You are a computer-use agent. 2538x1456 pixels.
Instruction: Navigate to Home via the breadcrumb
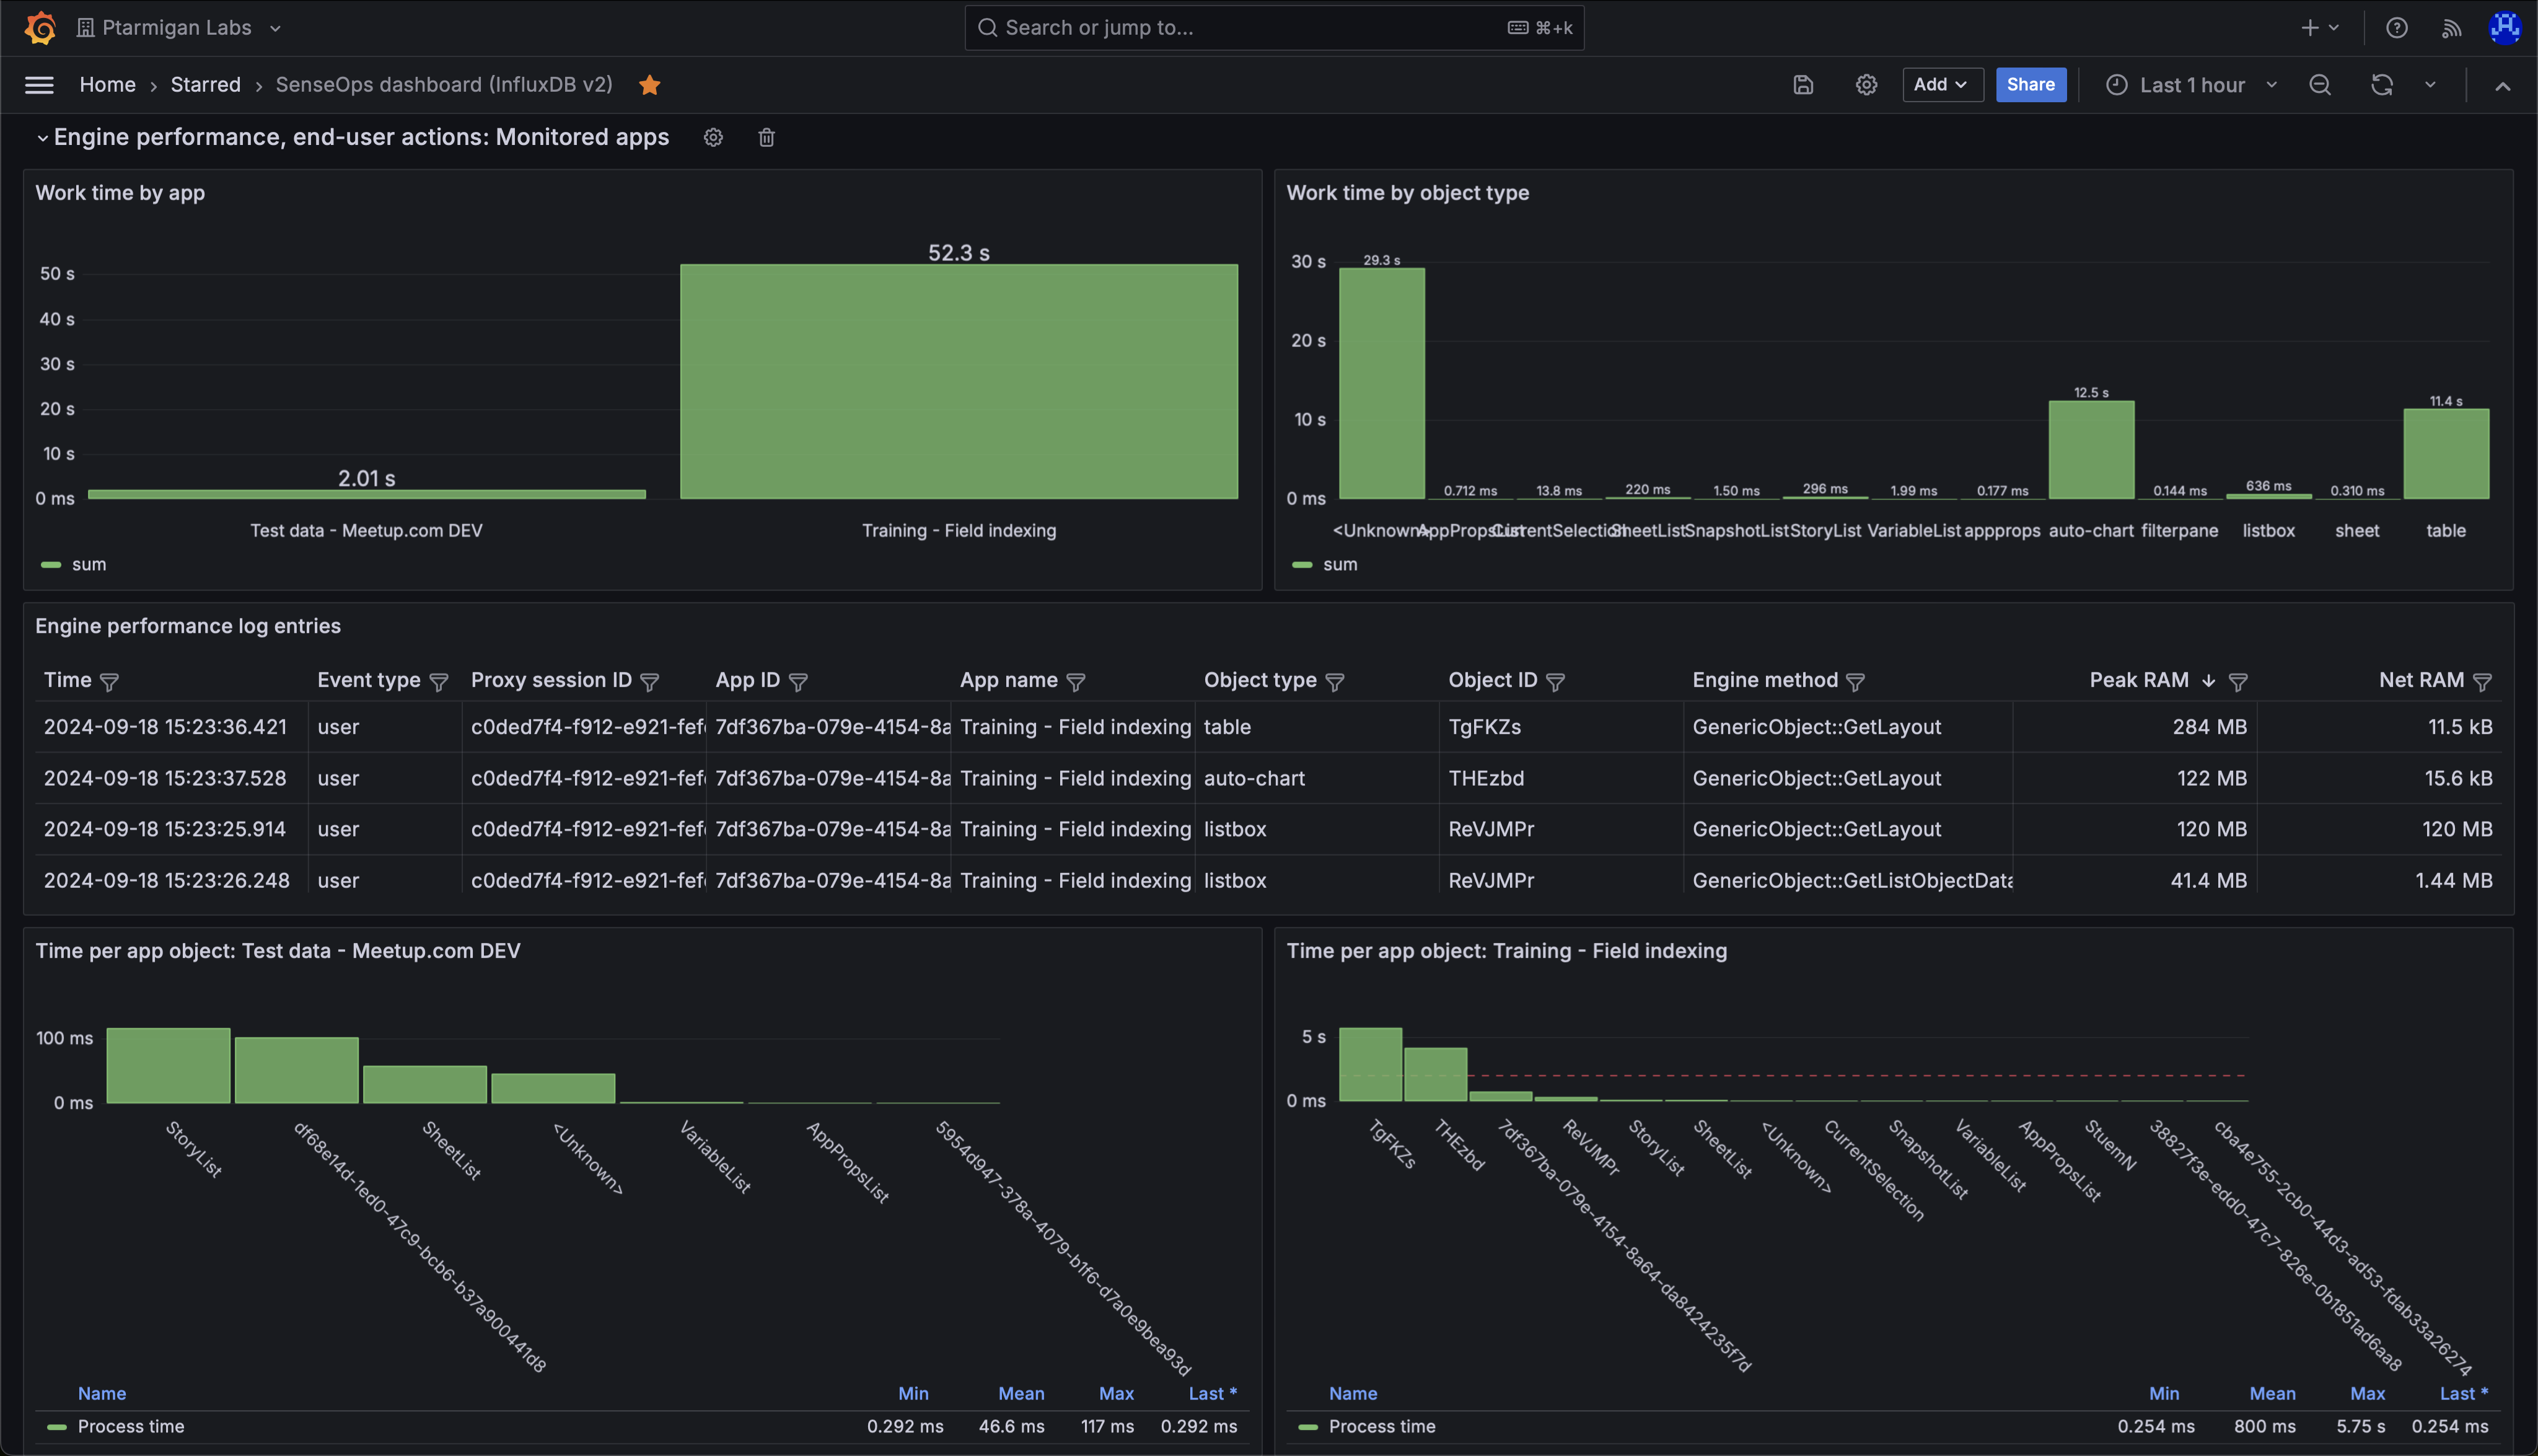pos(107,85)
